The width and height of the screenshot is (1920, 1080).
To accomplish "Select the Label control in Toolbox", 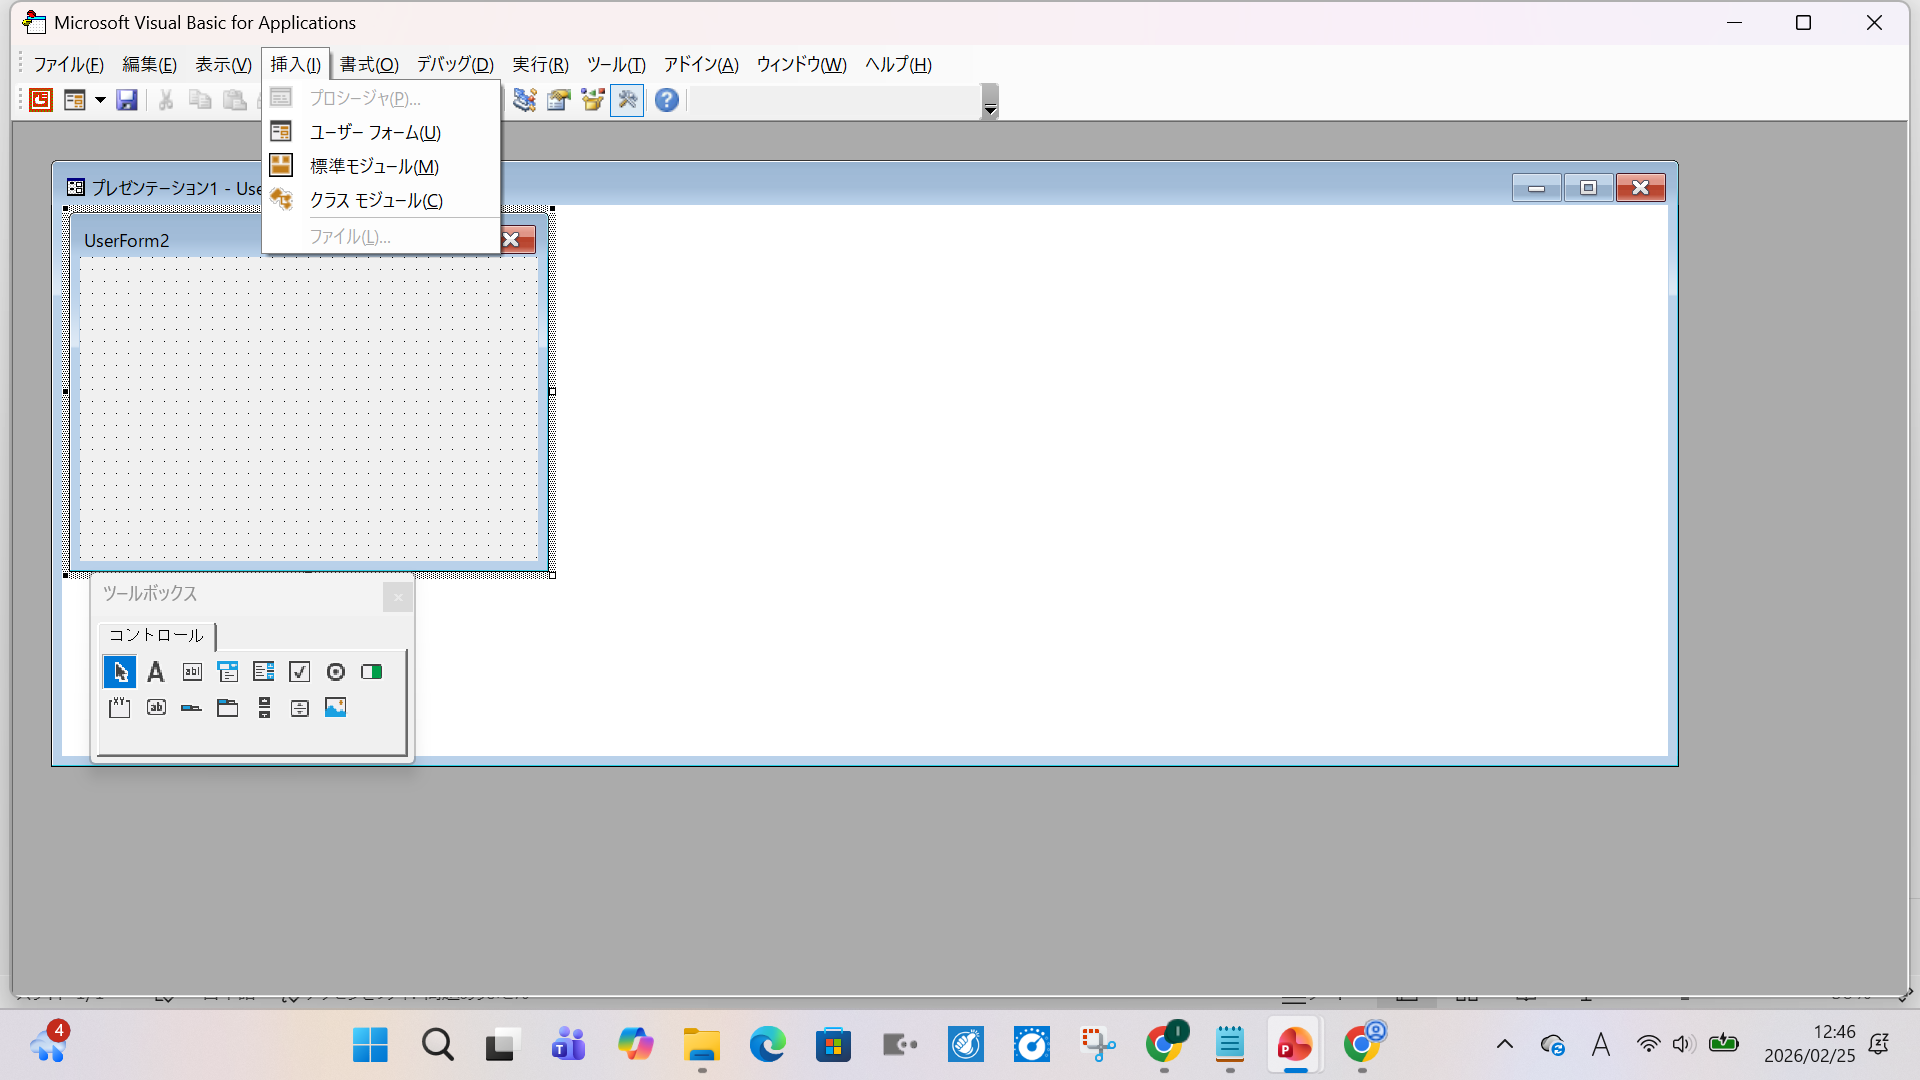I will [x=156, y=672].
